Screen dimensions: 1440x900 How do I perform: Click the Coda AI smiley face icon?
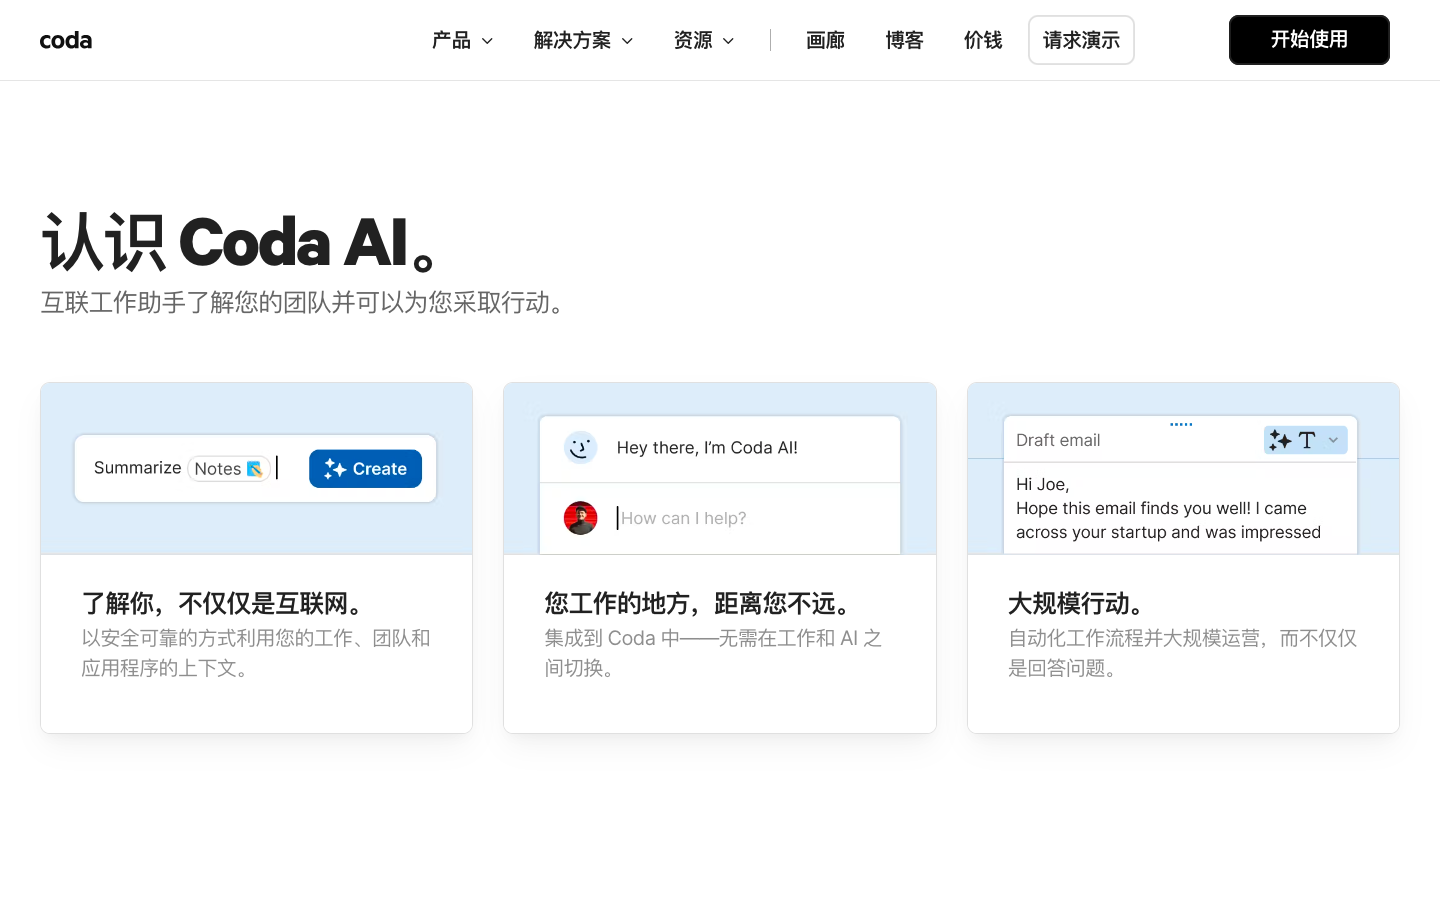click(581, 448)
